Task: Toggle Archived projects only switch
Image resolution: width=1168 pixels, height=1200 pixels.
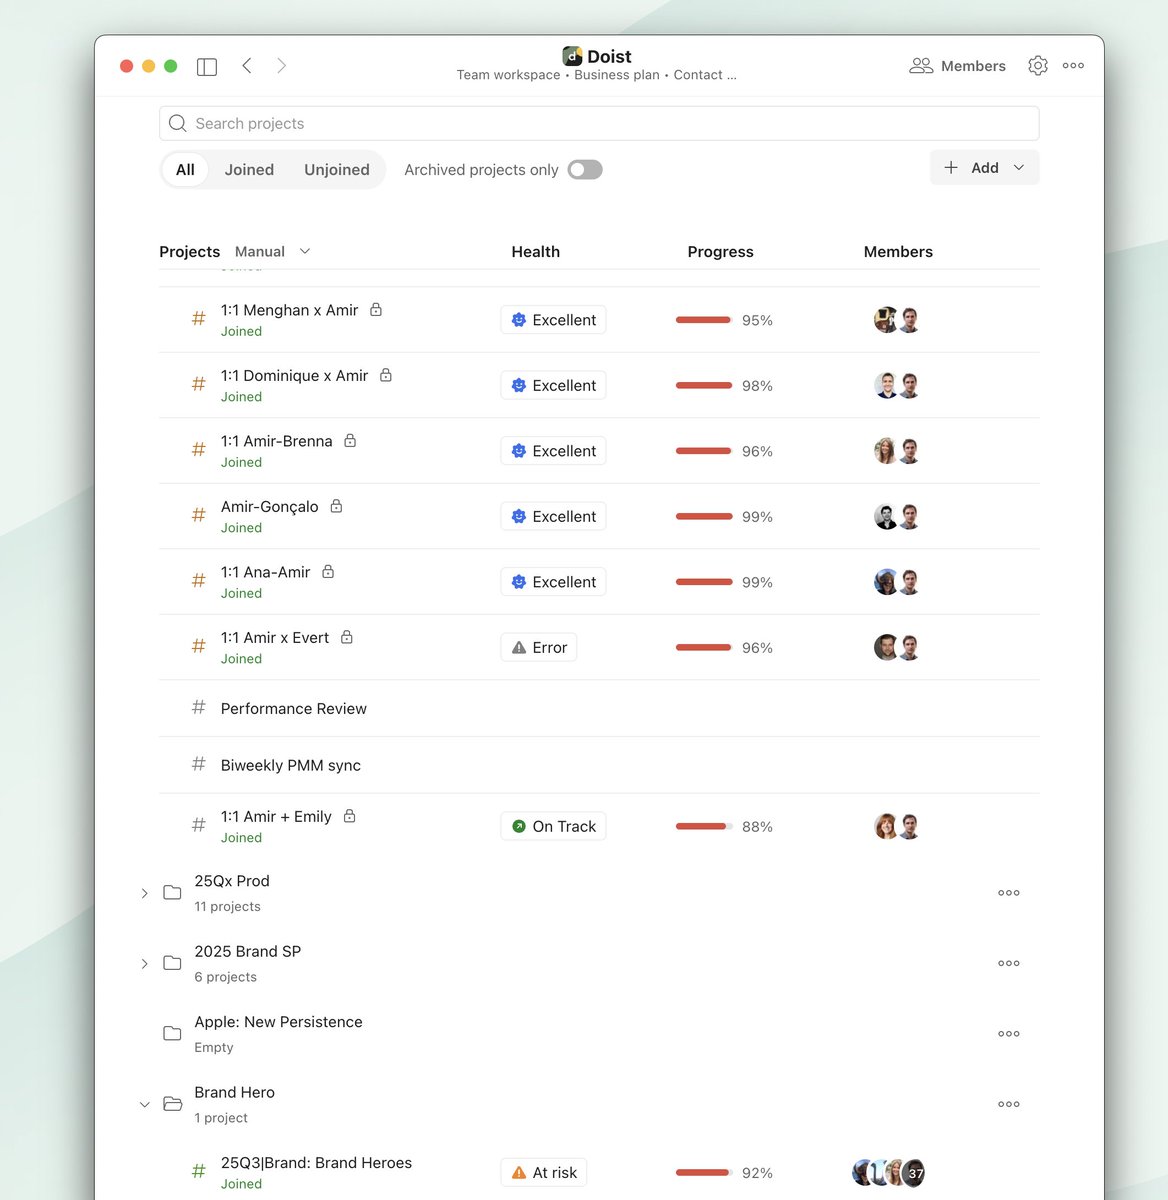Action: [x=585, y=170]
